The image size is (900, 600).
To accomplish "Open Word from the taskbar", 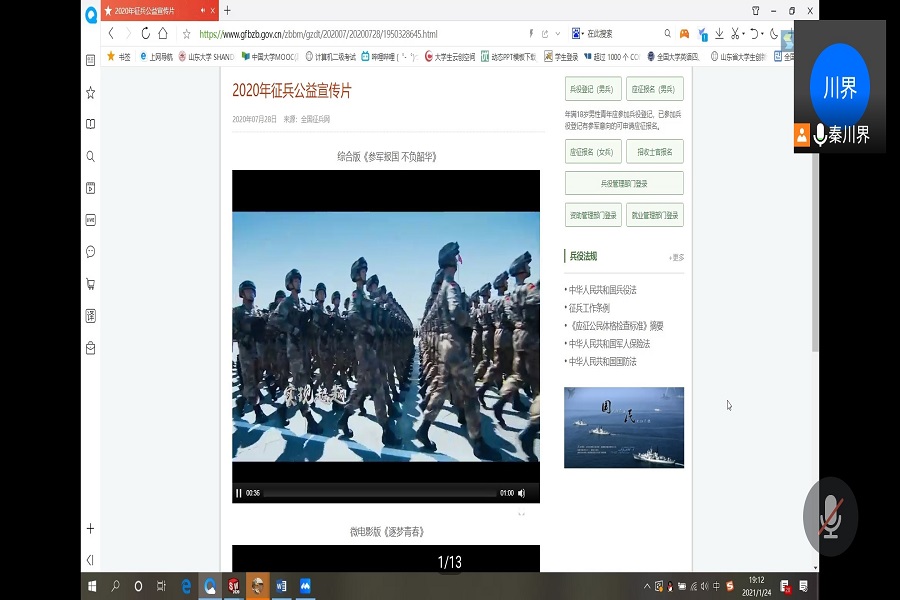I will (281, 586).
